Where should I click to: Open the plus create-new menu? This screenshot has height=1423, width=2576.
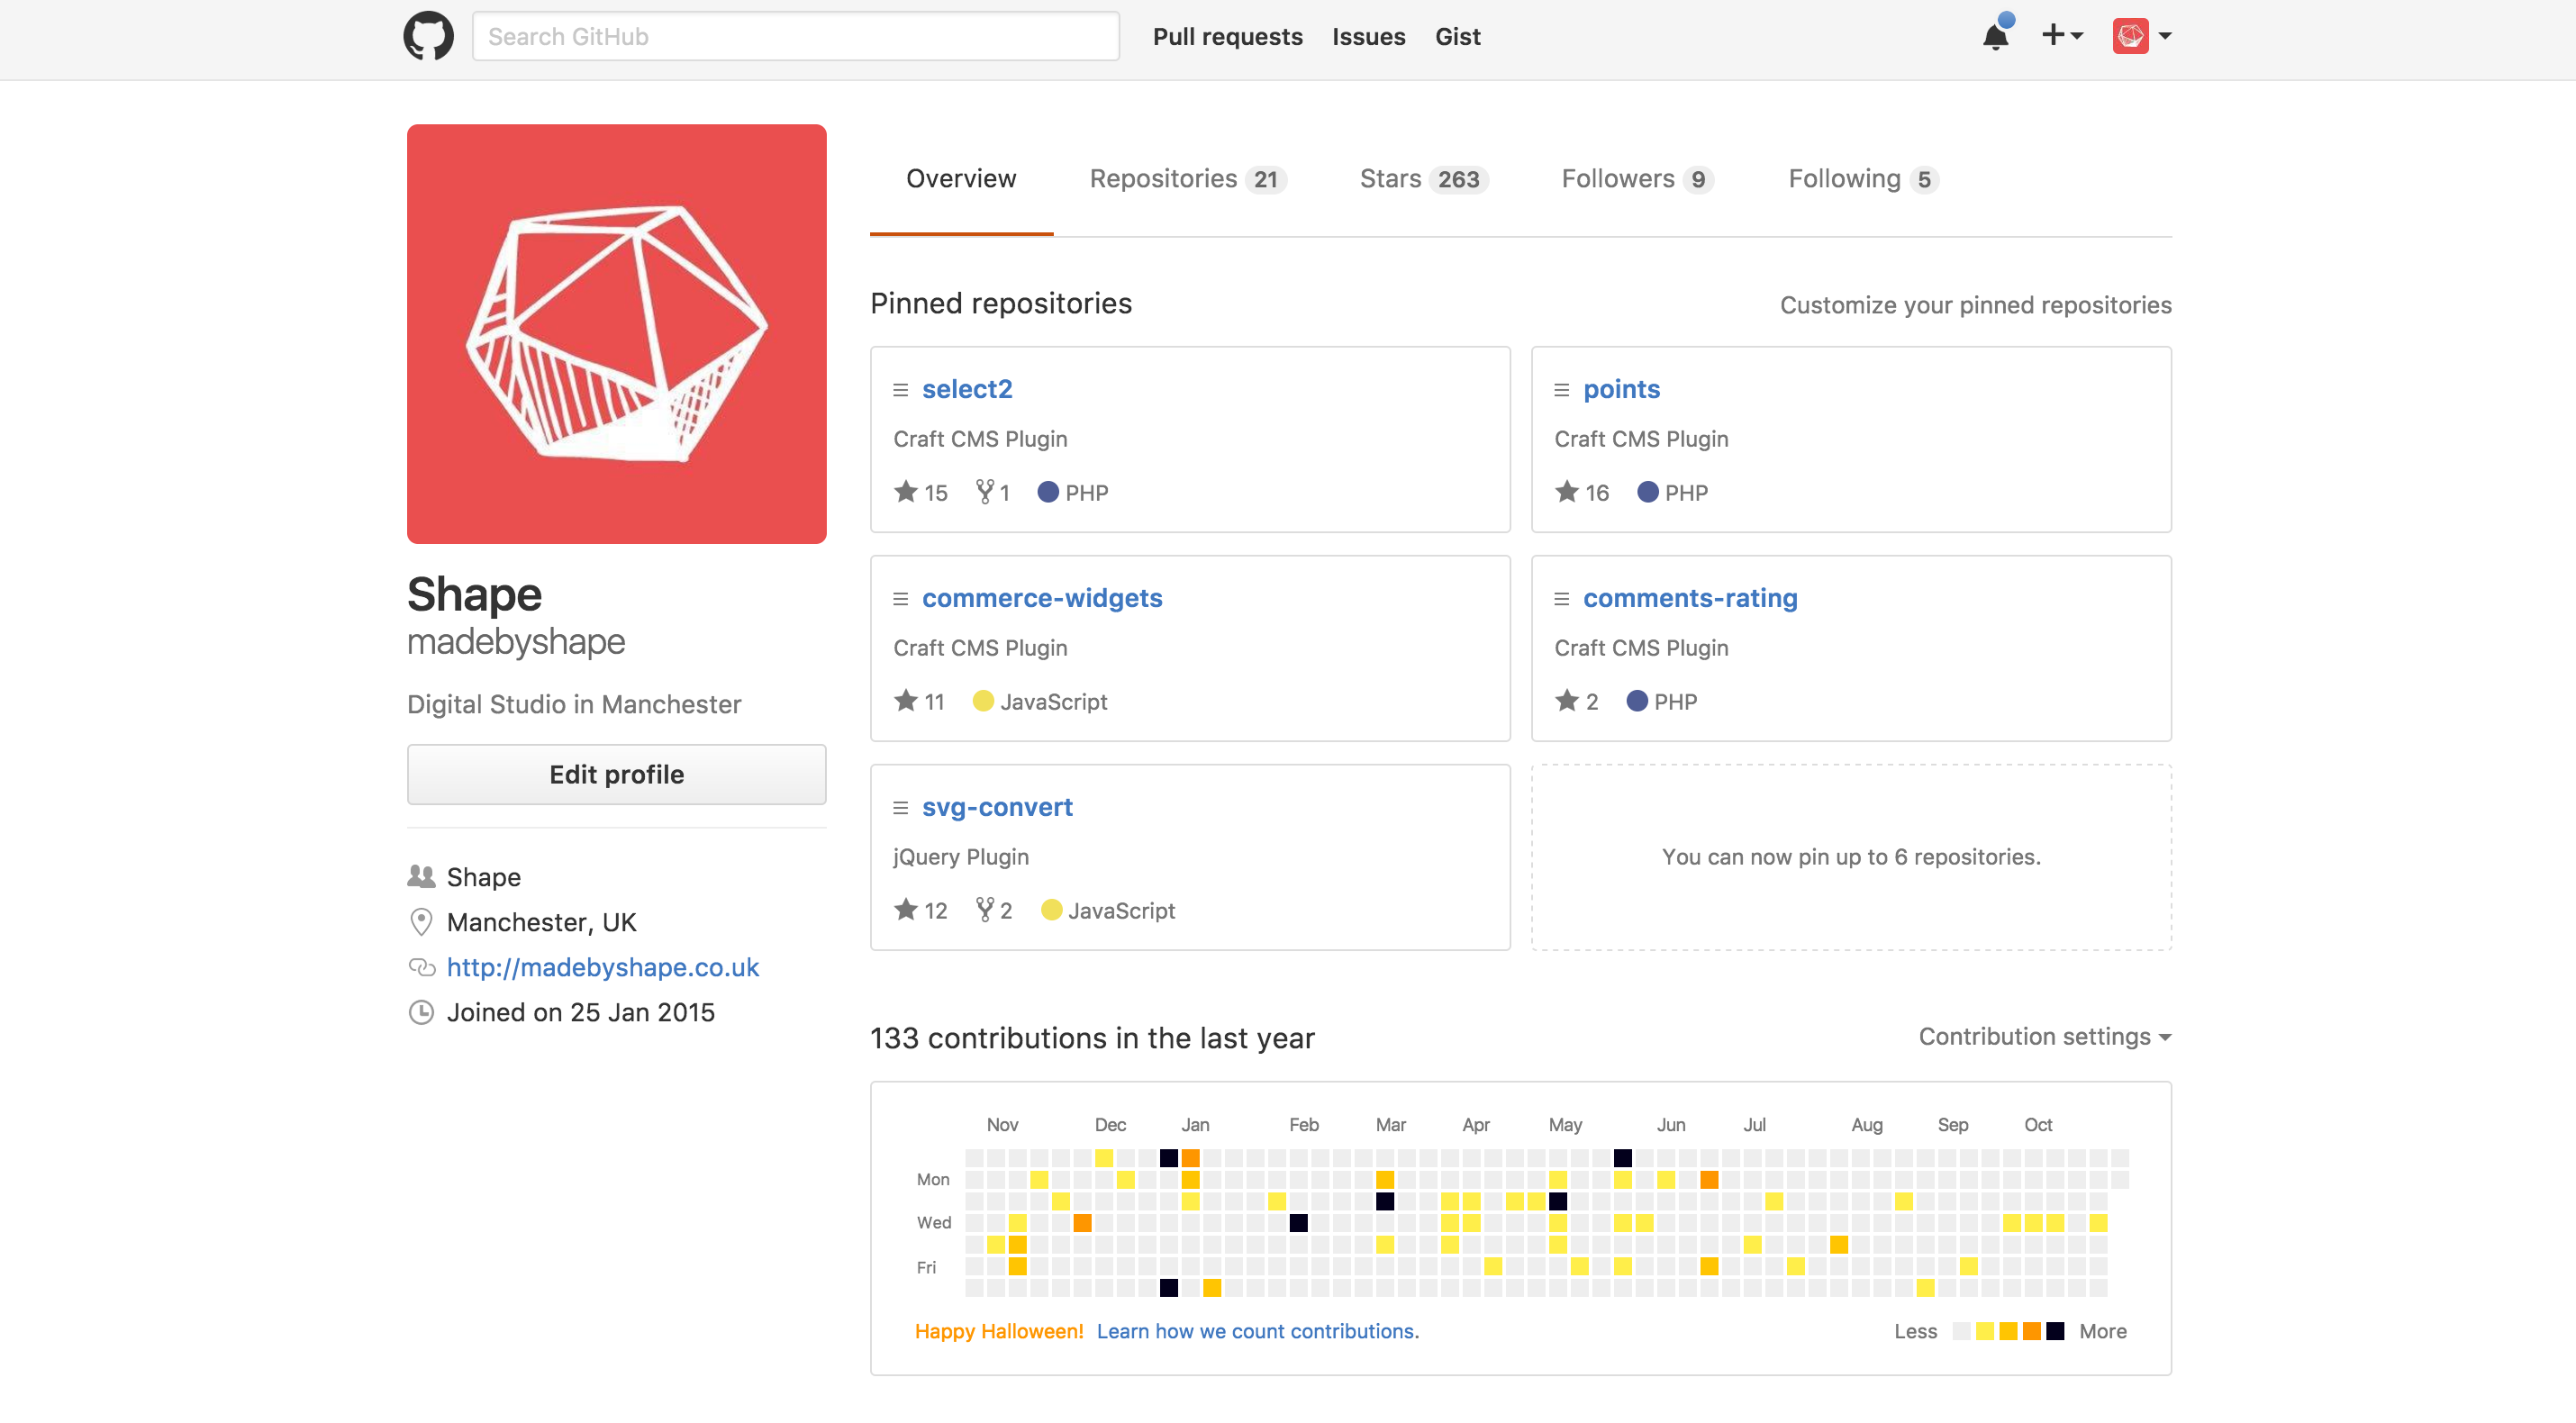[x=2061, y=36]
